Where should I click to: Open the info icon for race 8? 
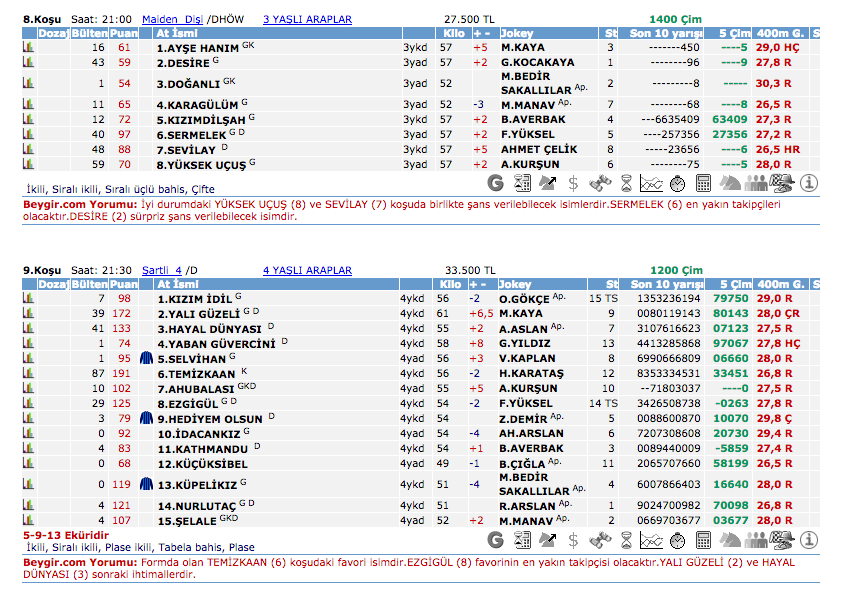809,183
